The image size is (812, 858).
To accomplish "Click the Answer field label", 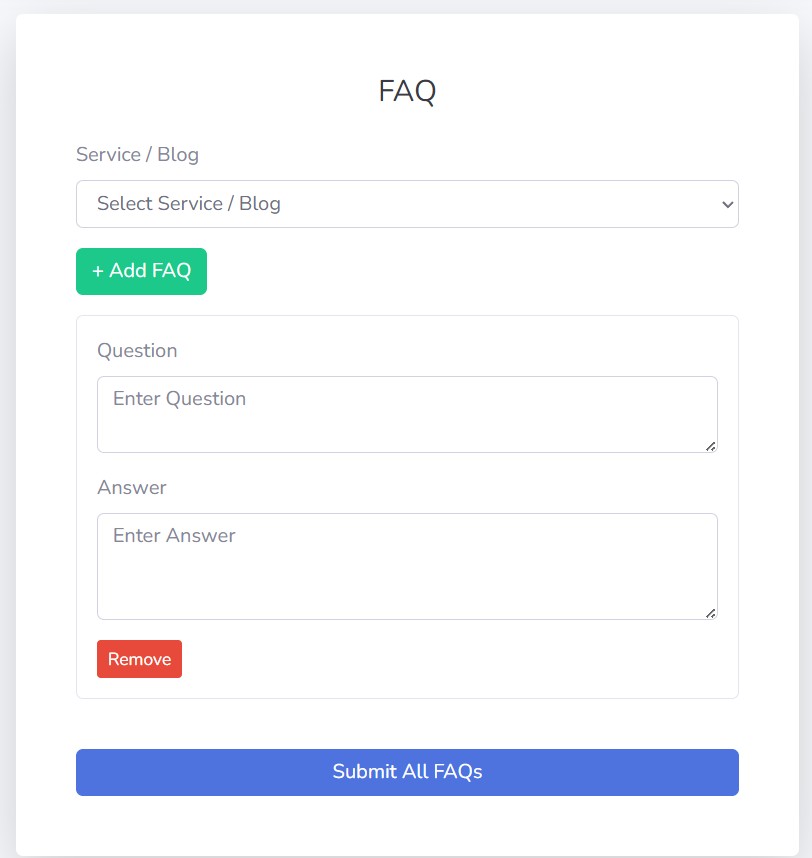I will pos(132,488).
